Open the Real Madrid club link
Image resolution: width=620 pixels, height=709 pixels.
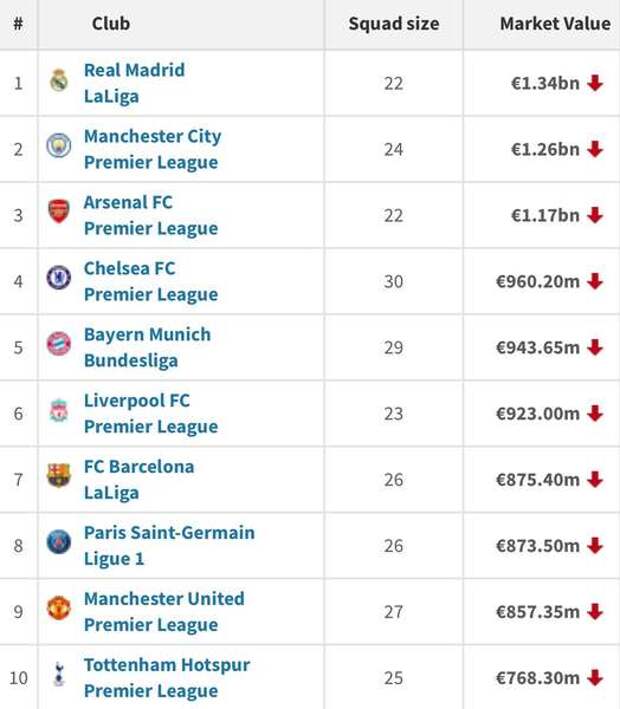click(134, 70)
